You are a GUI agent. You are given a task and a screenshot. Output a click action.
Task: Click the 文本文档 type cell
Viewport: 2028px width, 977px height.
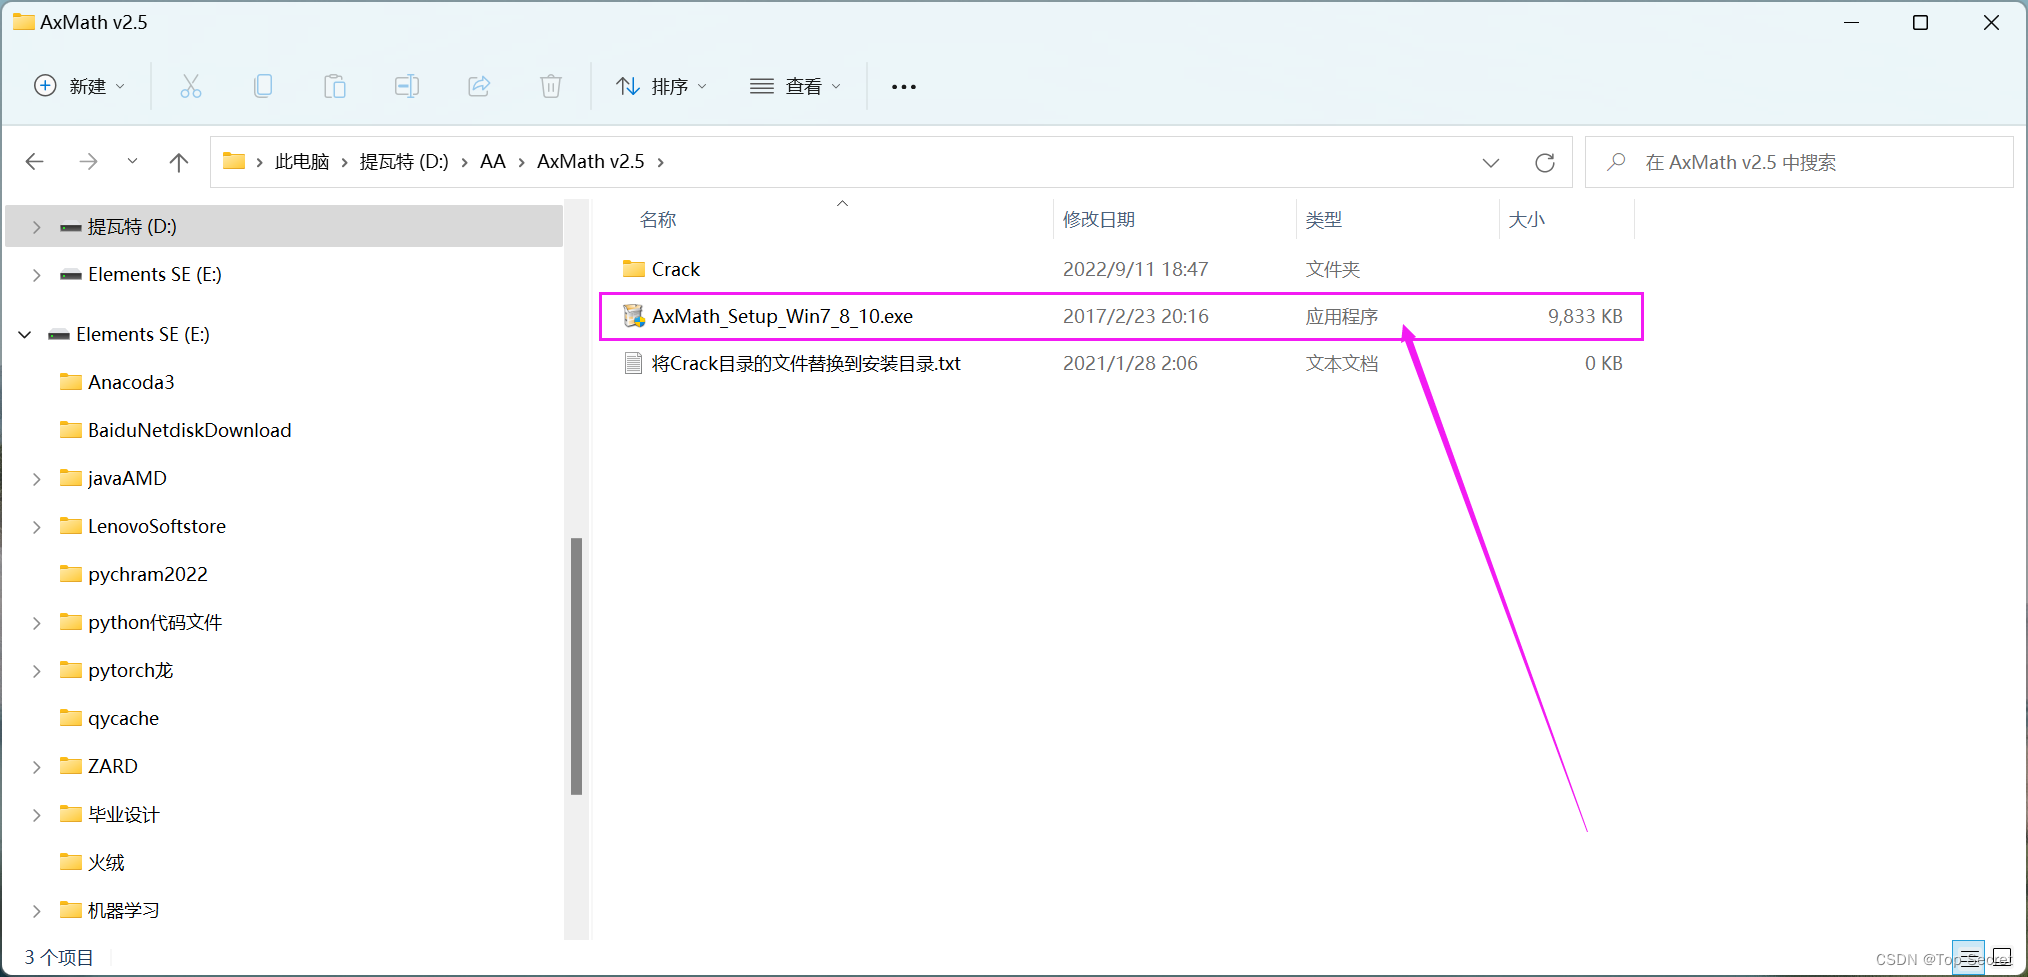(x=1341, y=363)
